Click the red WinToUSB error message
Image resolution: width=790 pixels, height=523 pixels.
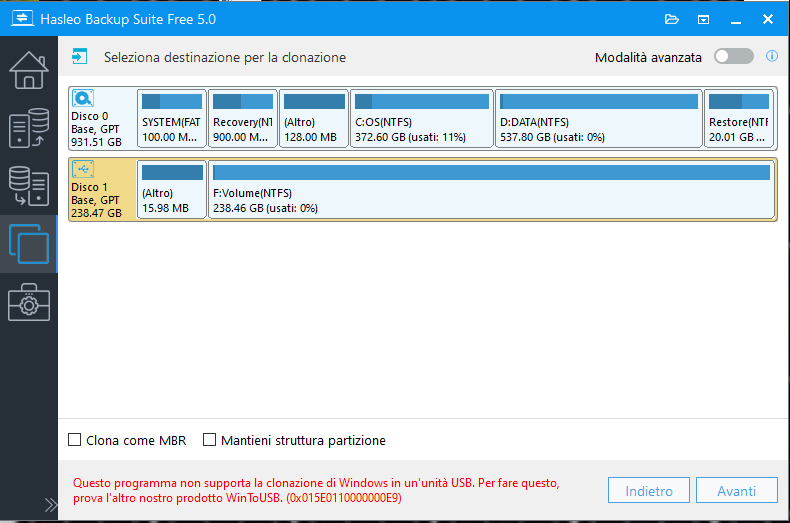pos(316,490)
